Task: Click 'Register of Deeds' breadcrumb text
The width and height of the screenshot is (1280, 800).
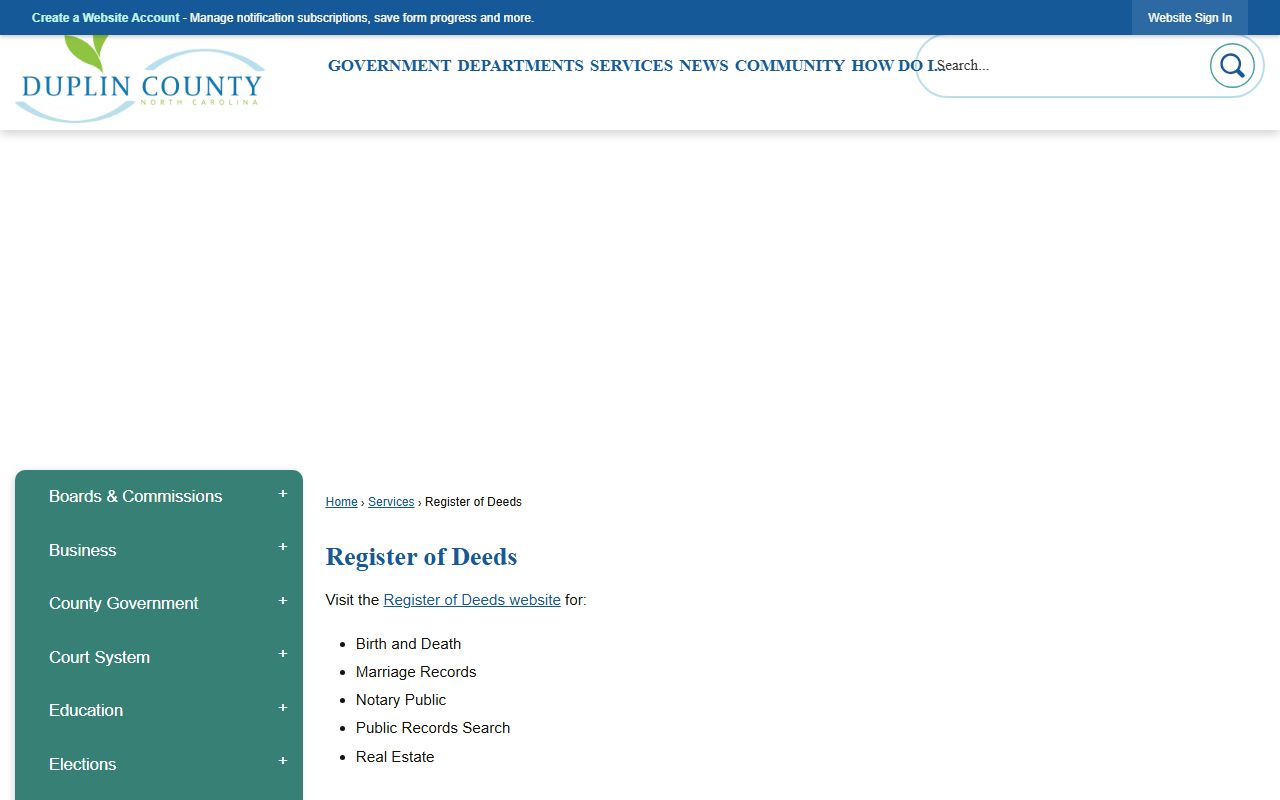Action: point(473,502)
